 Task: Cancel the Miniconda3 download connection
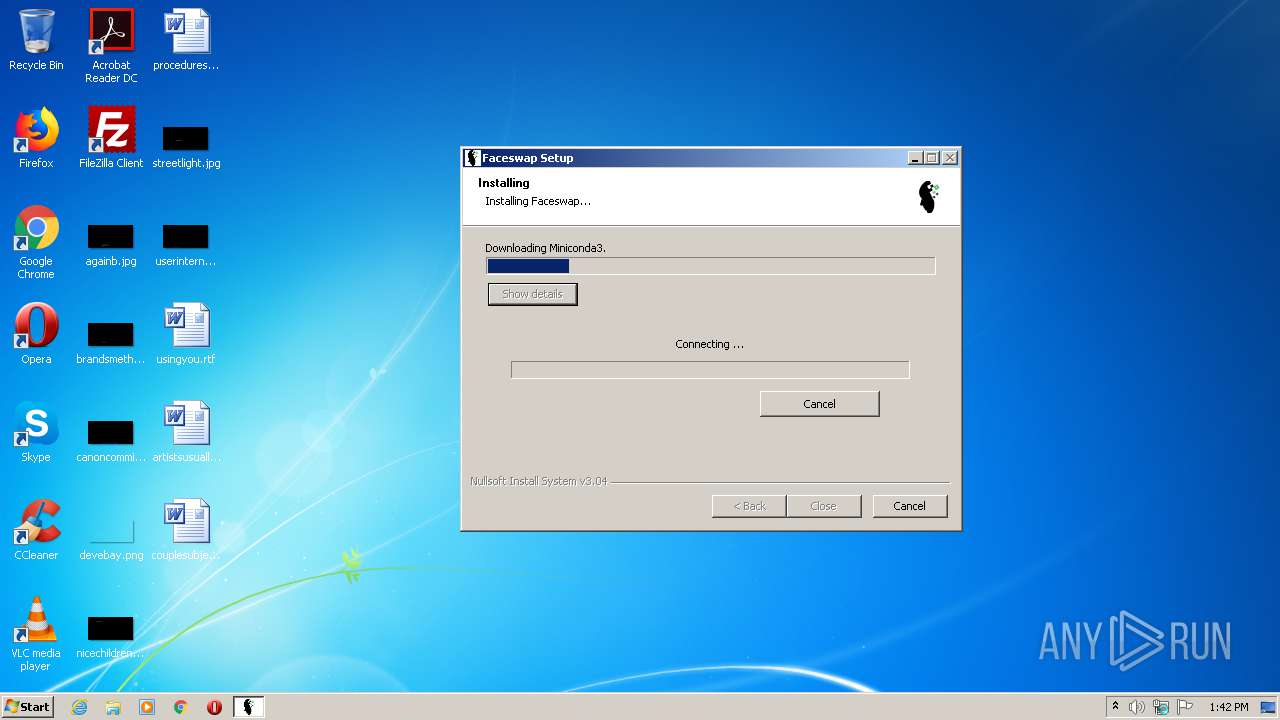[819, 404]
